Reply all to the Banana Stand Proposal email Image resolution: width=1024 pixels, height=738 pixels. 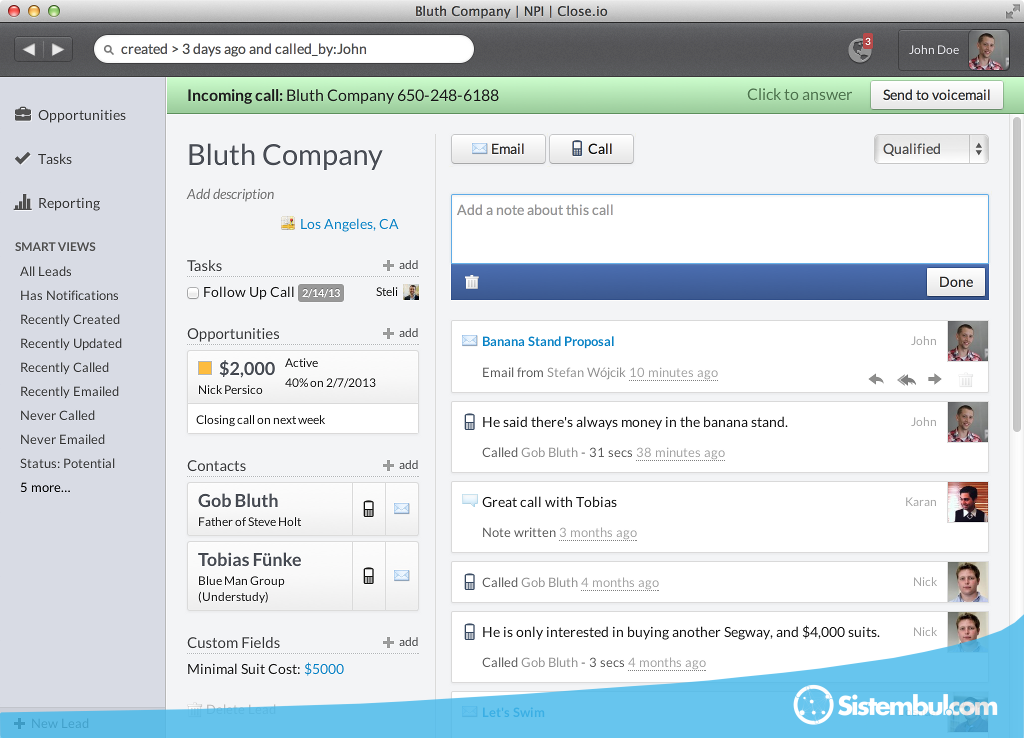click(x=906, y=379)
